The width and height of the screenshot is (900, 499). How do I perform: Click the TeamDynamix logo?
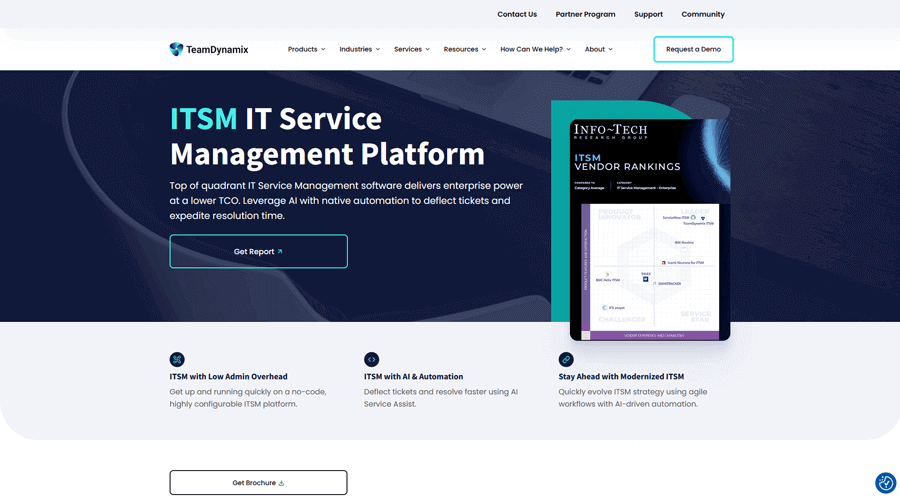(209, 49)
